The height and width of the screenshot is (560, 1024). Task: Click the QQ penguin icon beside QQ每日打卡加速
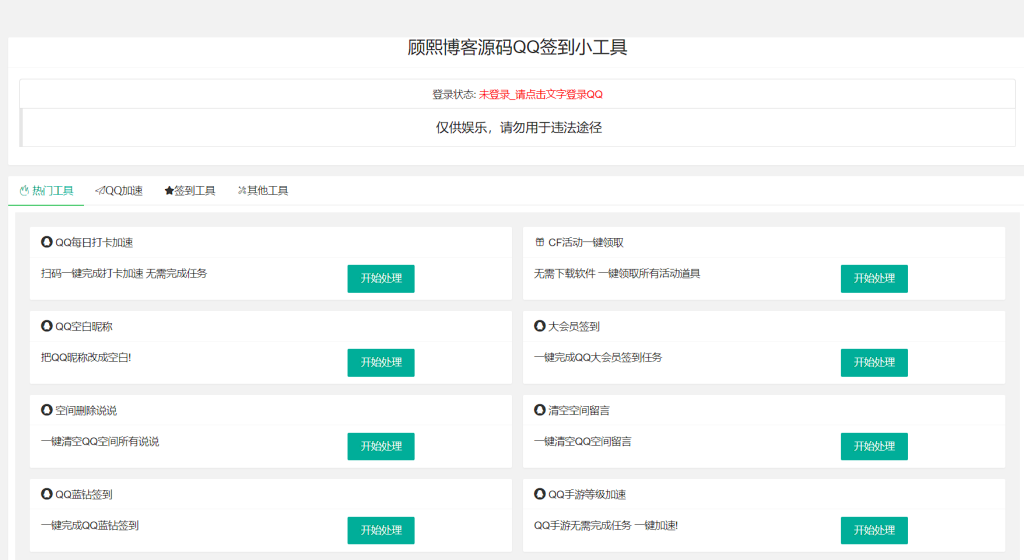point(46,242)
